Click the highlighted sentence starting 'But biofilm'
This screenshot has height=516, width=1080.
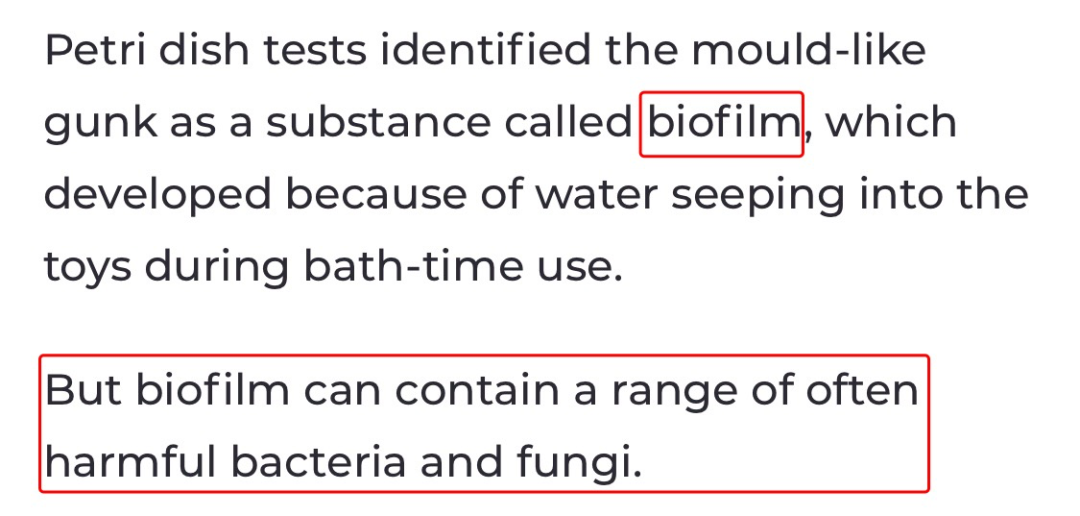pyautogui.click(x=484, y=424)
